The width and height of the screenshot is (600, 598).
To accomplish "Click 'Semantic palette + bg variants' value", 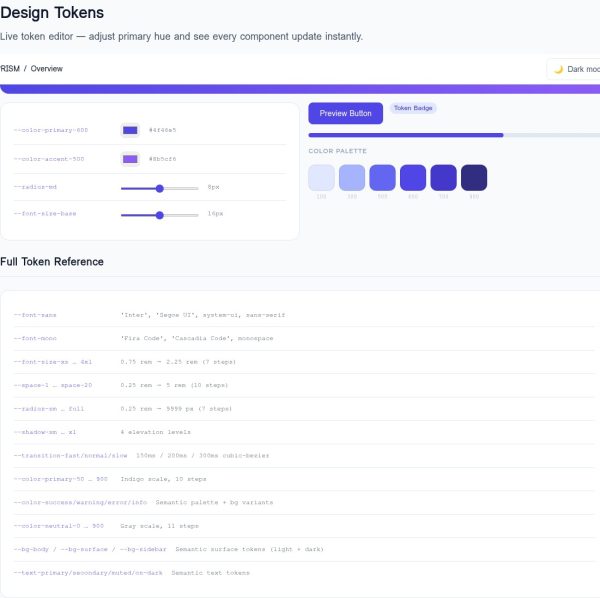I will point(214,502).
